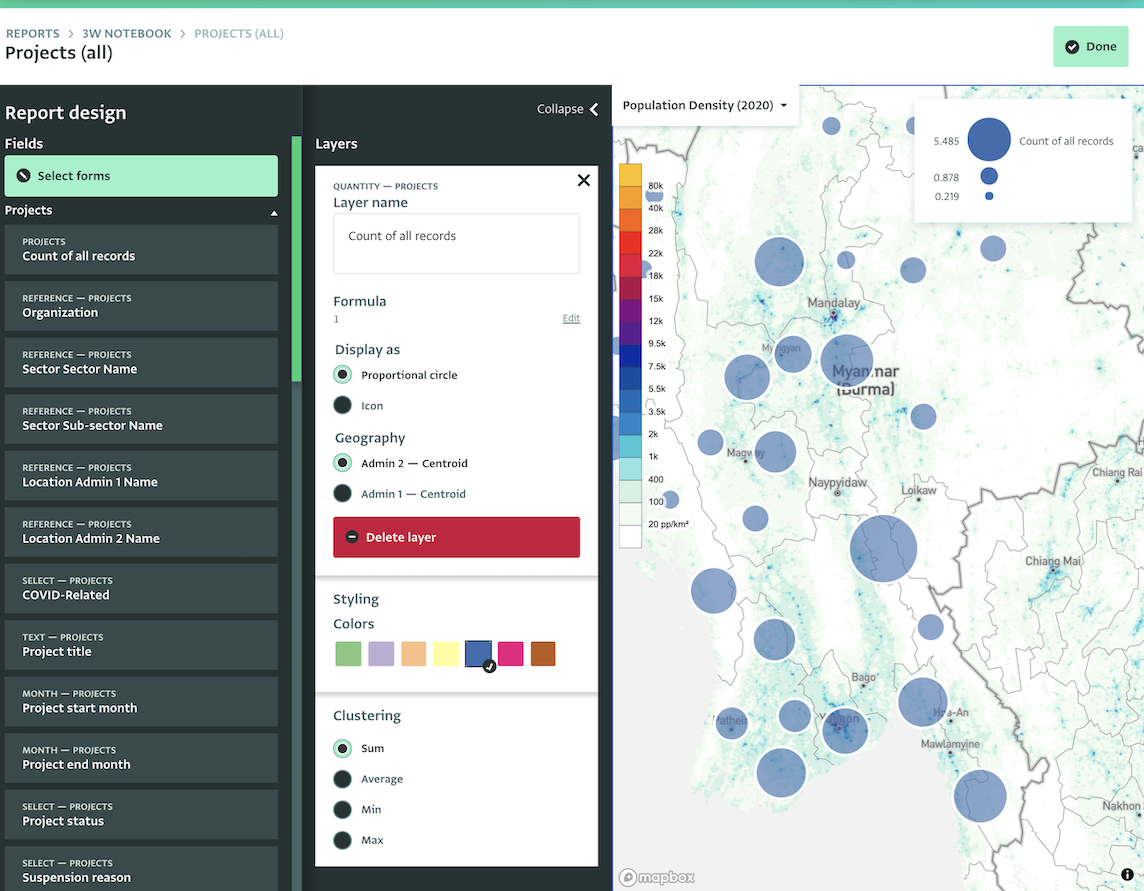Edit the layer formula
The image size is (1144, 891).
click(x=571, y=318)
